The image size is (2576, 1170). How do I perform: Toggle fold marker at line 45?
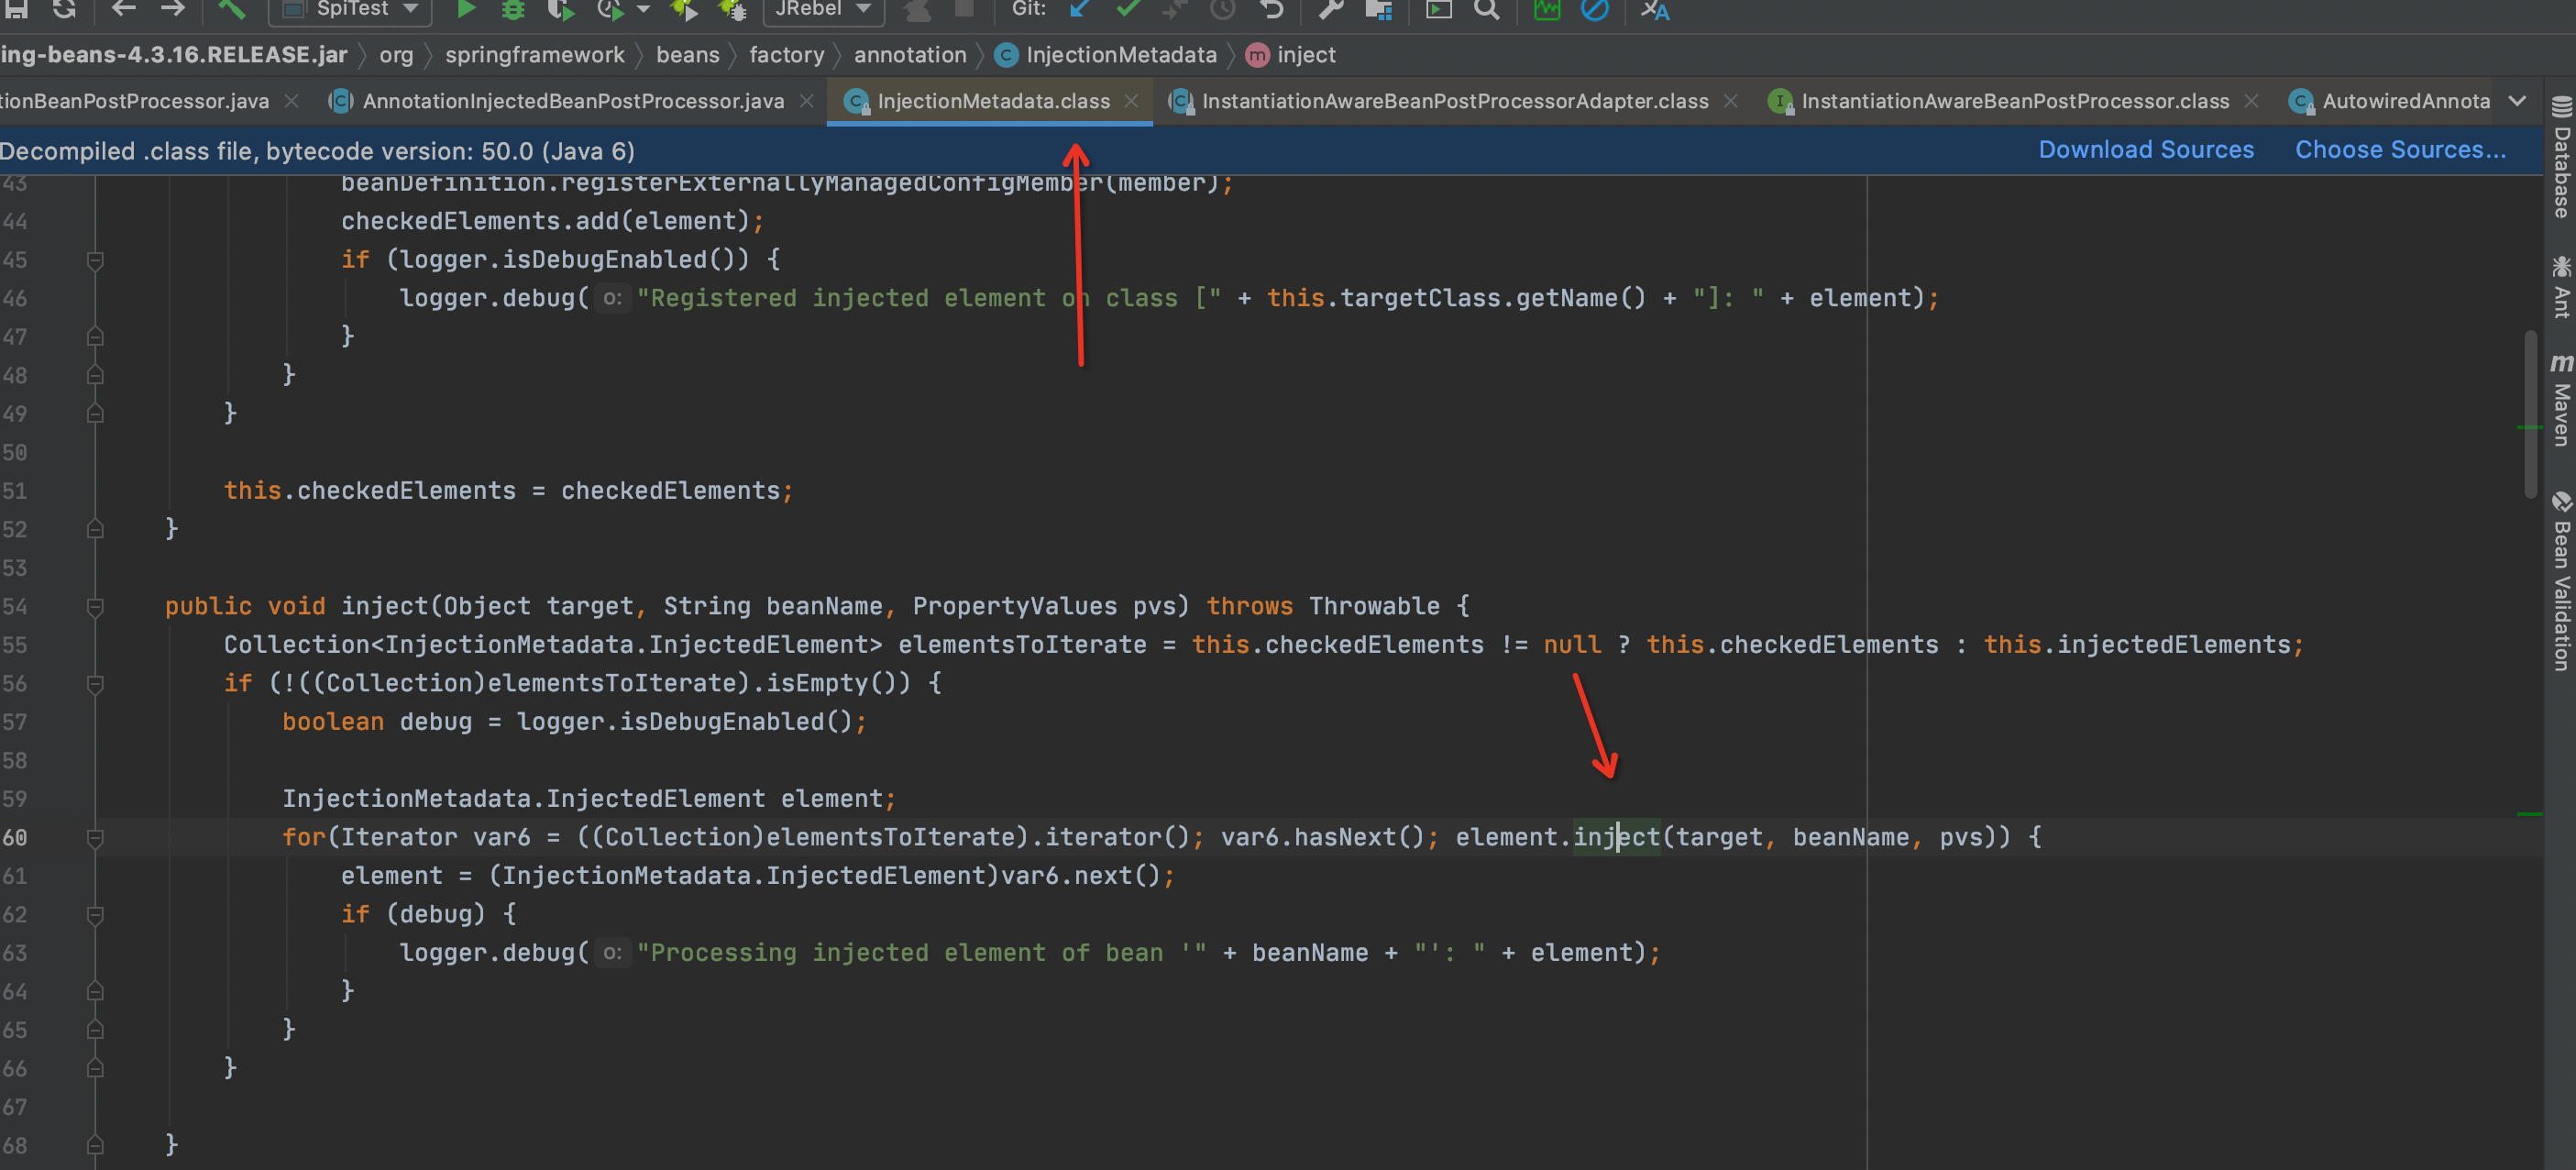95,260
